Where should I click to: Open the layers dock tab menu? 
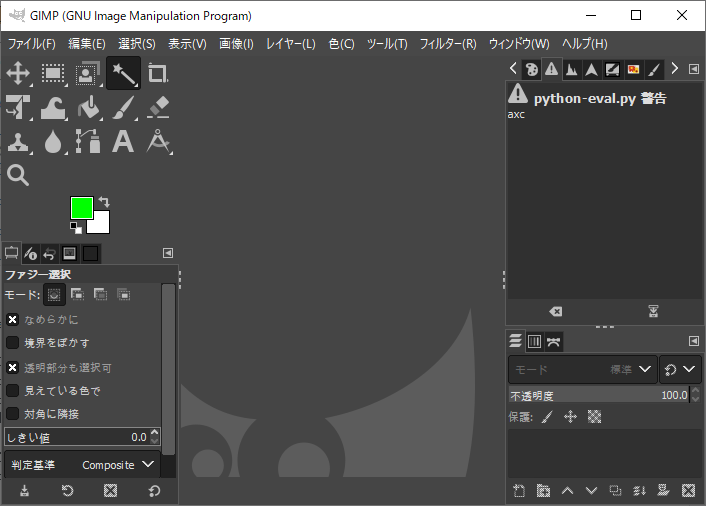pyautogui.click(x=694, y=341)
